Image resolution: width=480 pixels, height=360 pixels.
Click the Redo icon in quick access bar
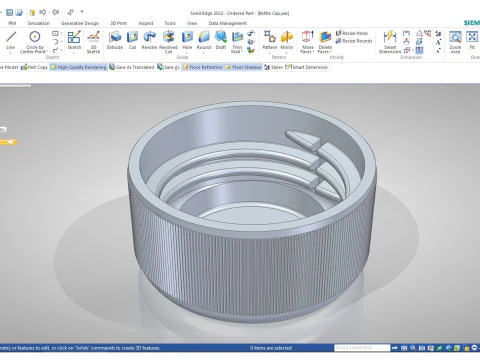[55, 12]
